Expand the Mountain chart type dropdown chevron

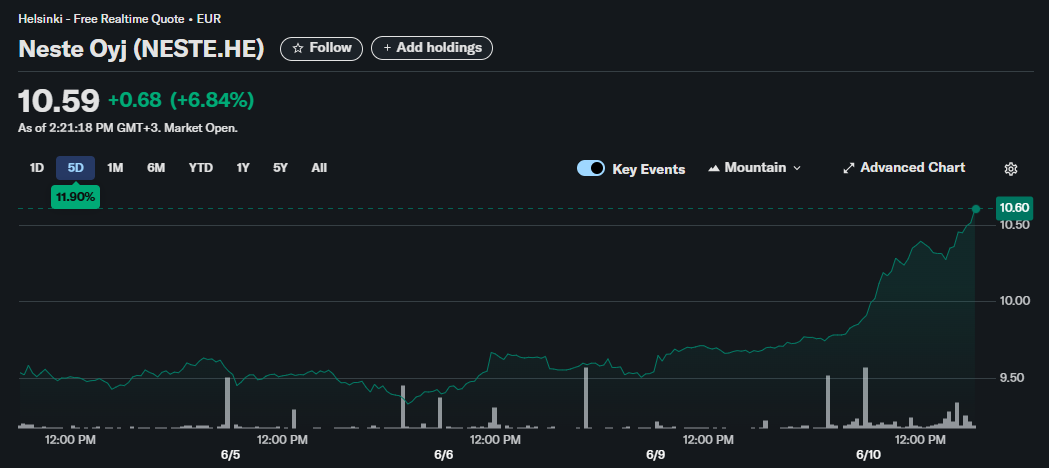point(797,168)
